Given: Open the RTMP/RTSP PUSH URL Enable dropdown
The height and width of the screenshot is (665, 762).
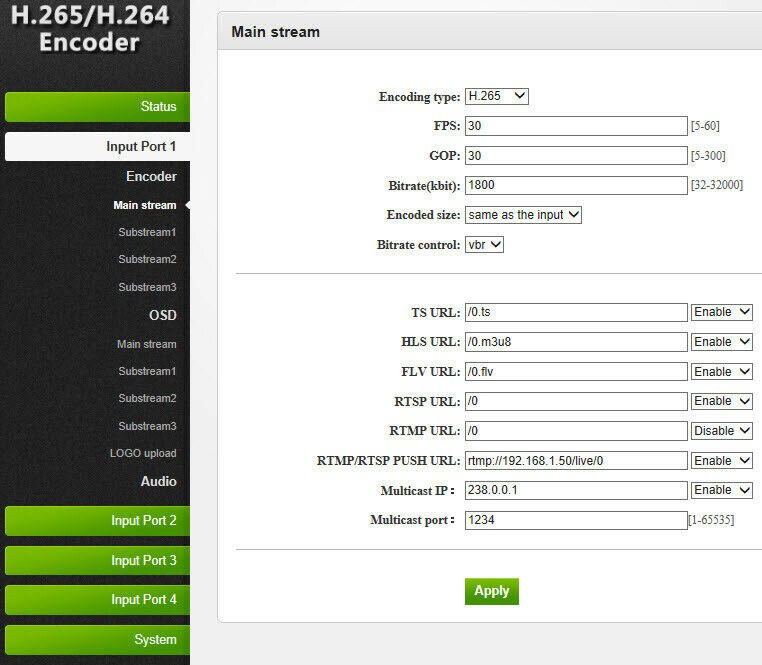Looking at the screenshot, I should point(722,460).
